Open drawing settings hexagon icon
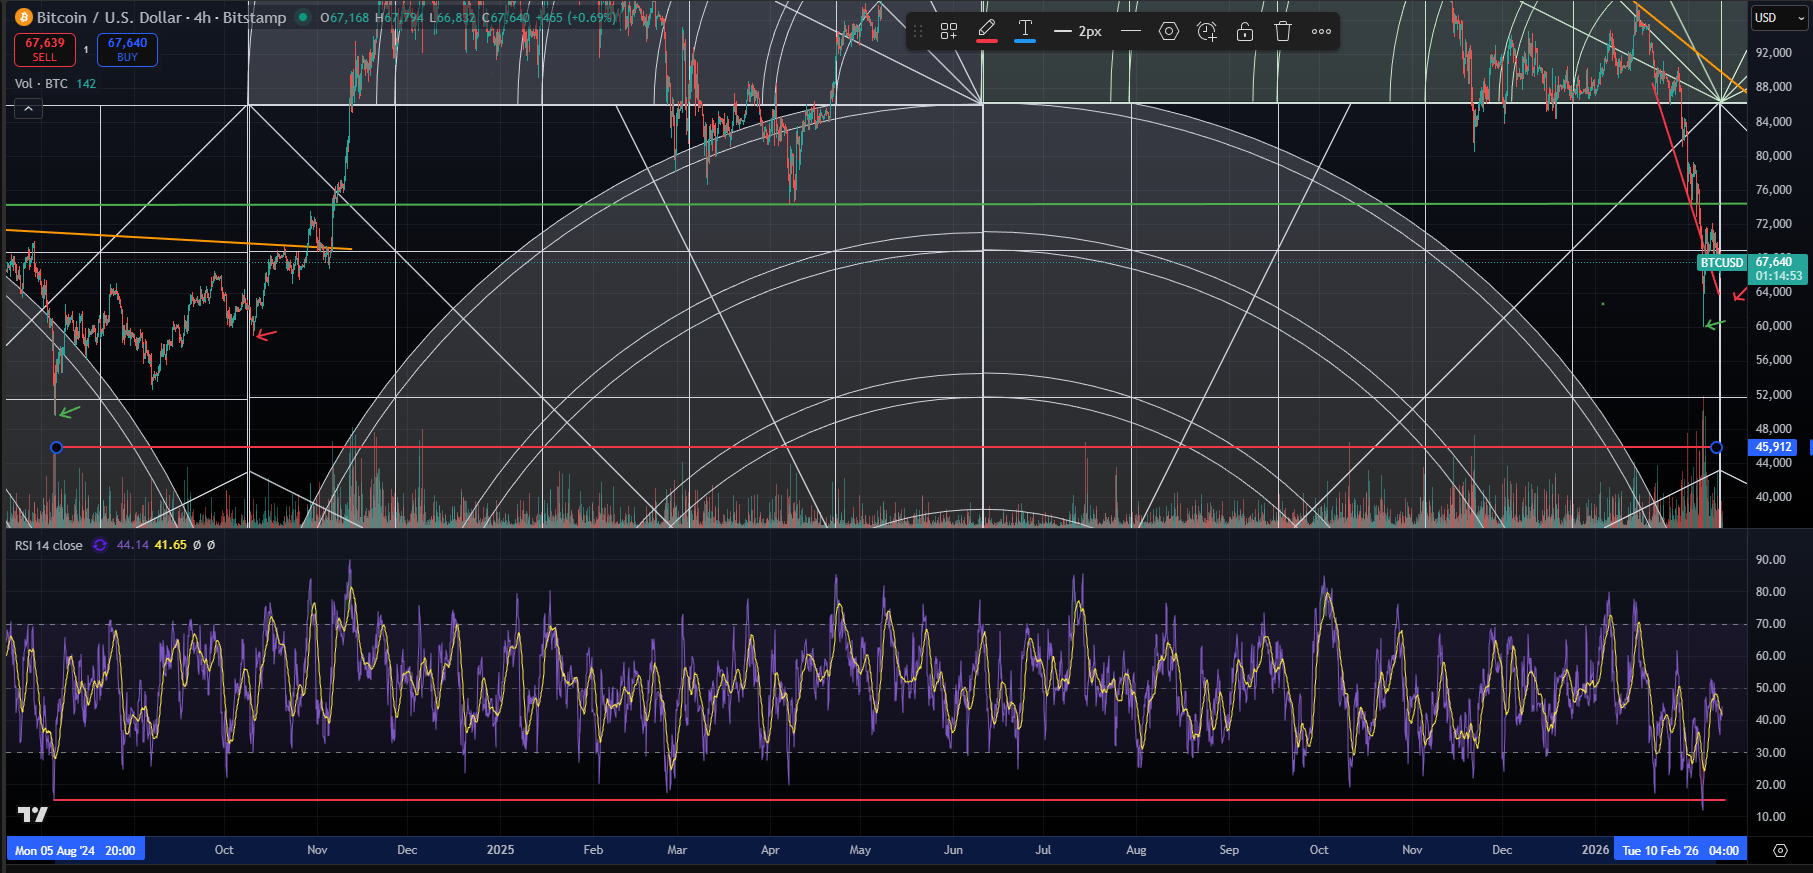This screenshot has height=873, width=1813. [x=1168, y=31]
